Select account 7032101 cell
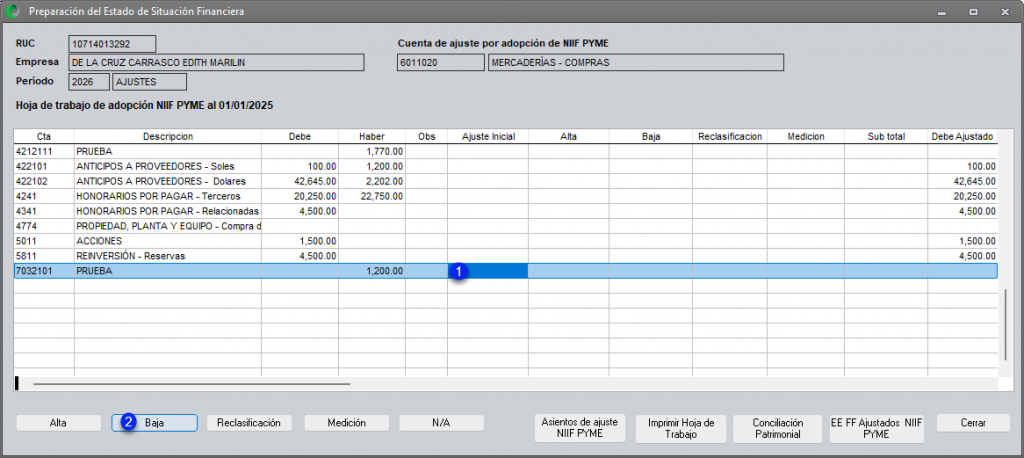 44,270
